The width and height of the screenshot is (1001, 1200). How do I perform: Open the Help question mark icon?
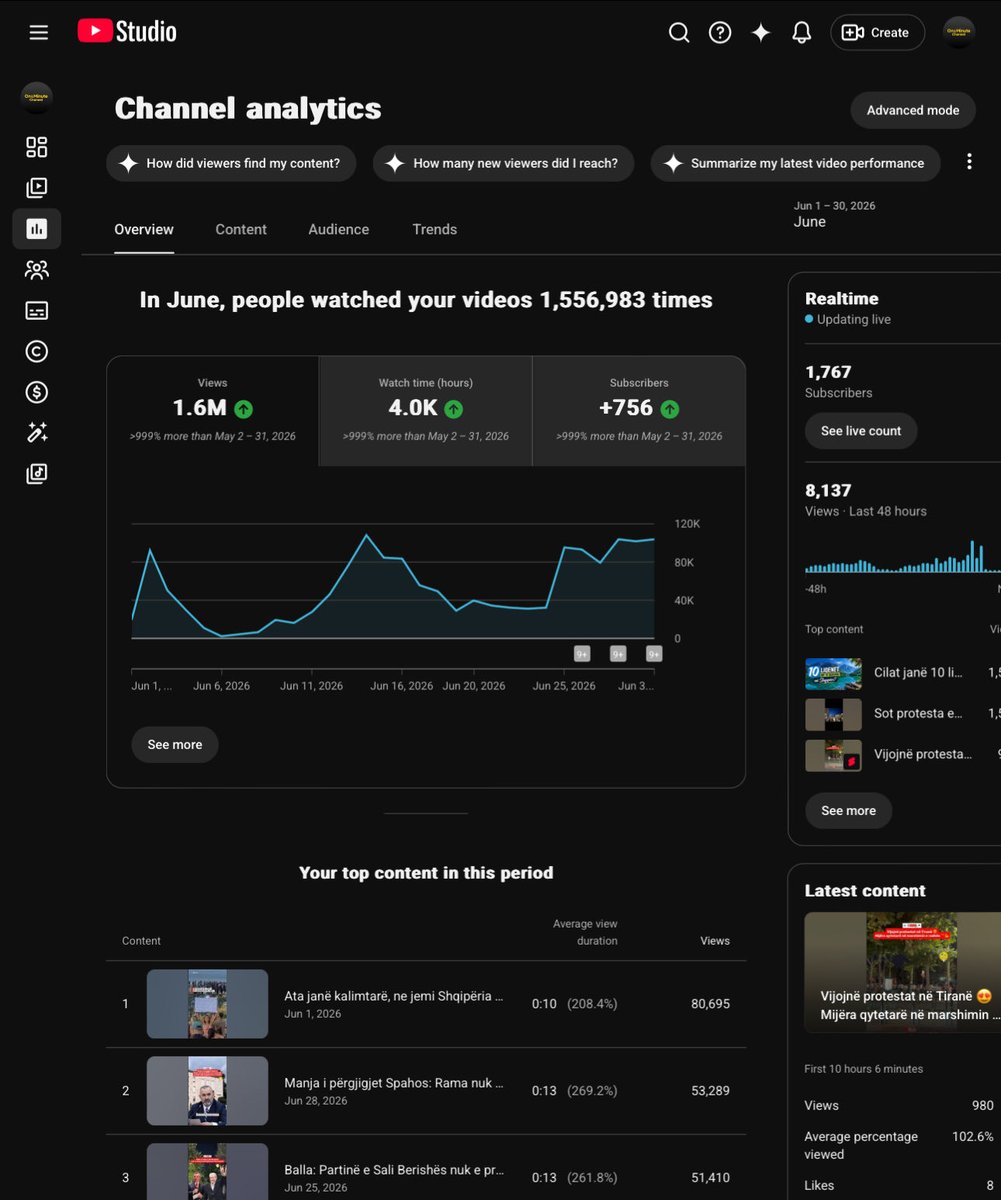tap(720, 33)
